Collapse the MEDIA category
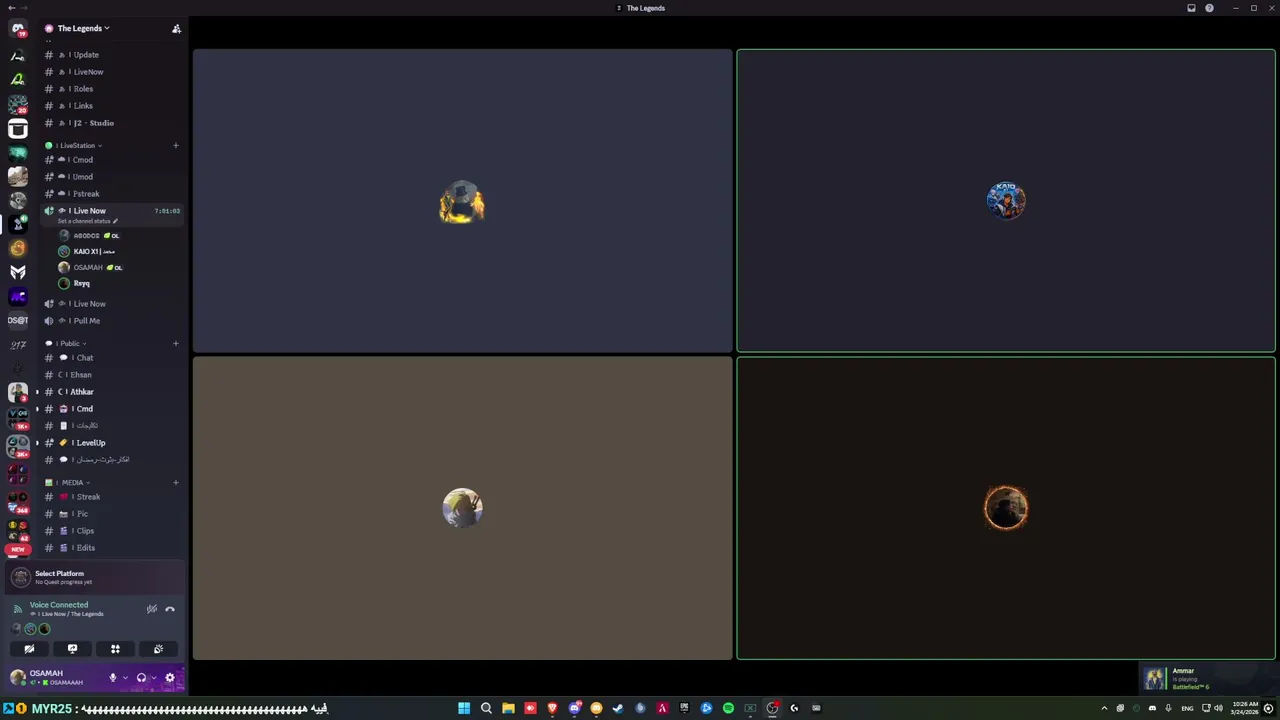 [x=68, y=483]
